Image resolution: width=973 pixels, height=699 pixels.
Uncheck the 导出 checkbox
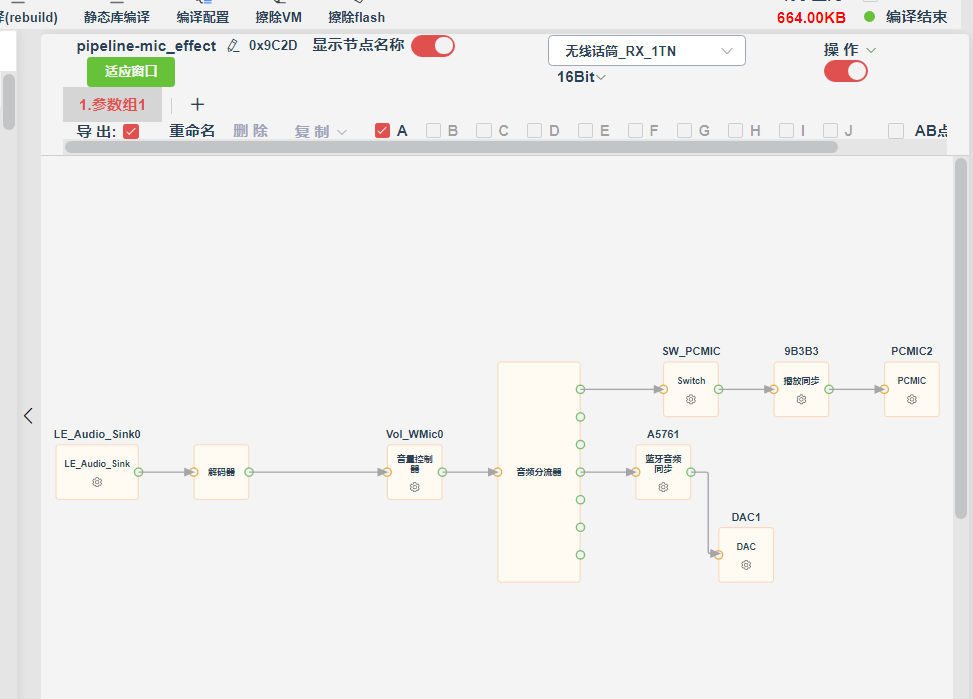click(x=131, y=131)
